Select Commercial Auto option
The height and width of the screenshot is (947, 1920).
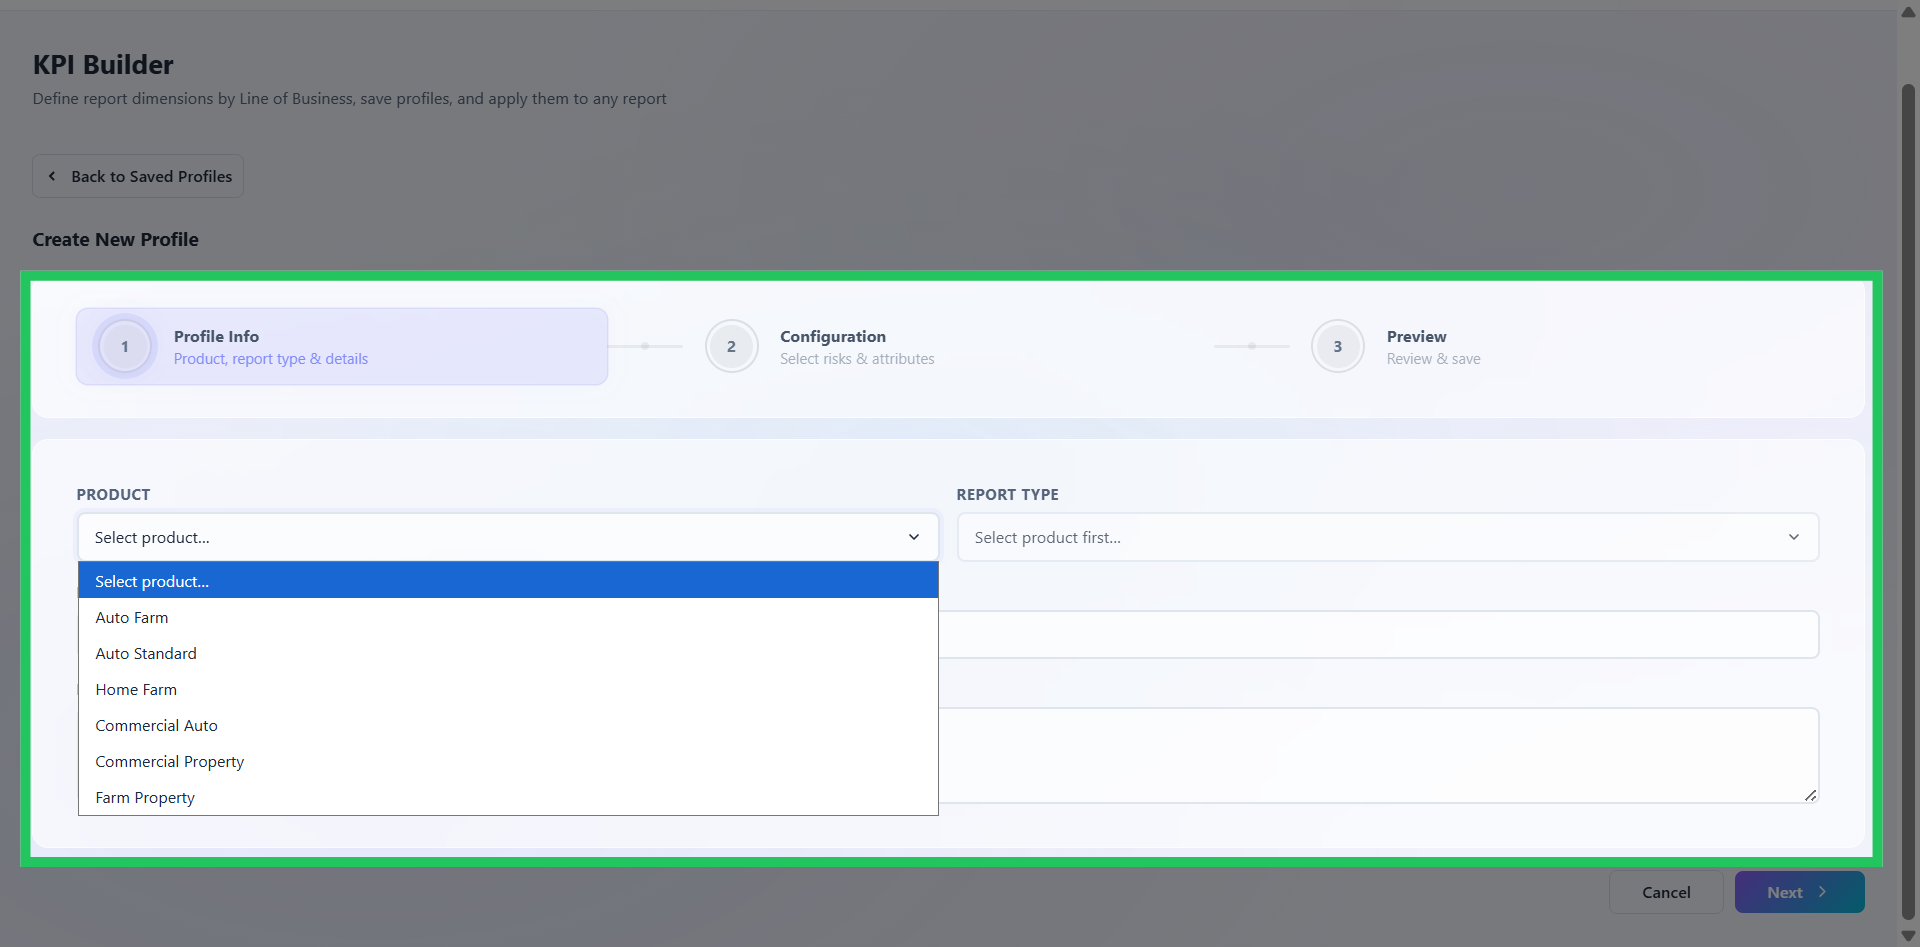point(508,726)
